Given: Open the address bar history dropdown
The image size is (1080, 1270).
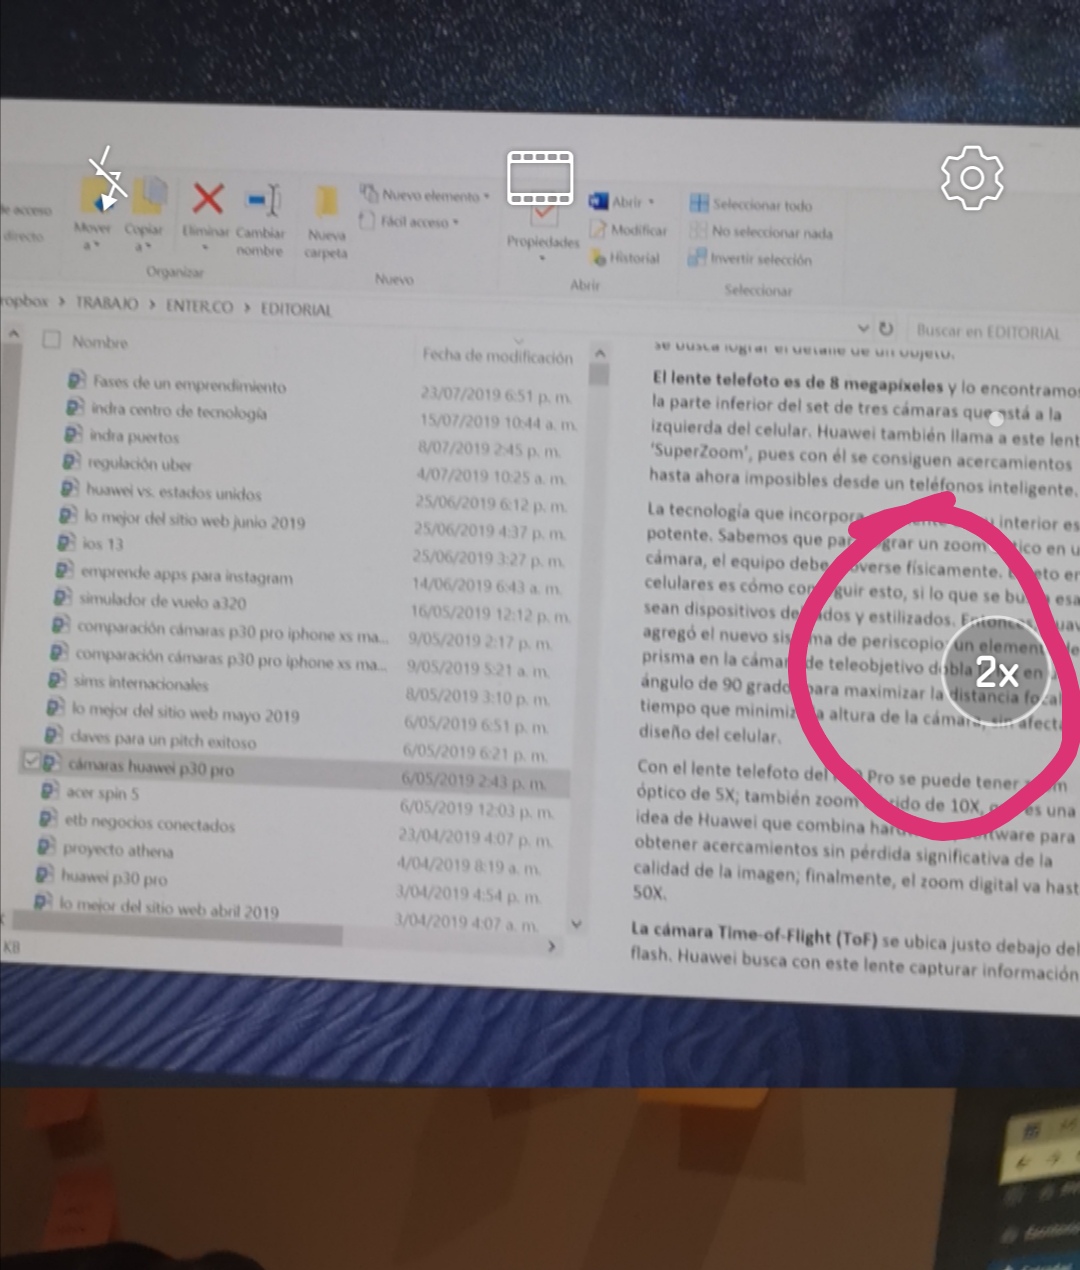Looking at the screenshot, I should pos(863,328).
